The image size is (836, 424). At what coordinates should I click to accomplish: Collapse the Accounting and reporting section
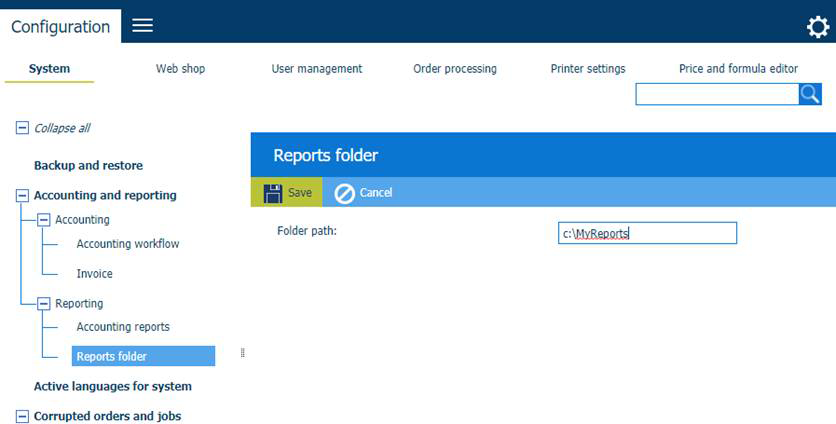[x=22, y=196]
